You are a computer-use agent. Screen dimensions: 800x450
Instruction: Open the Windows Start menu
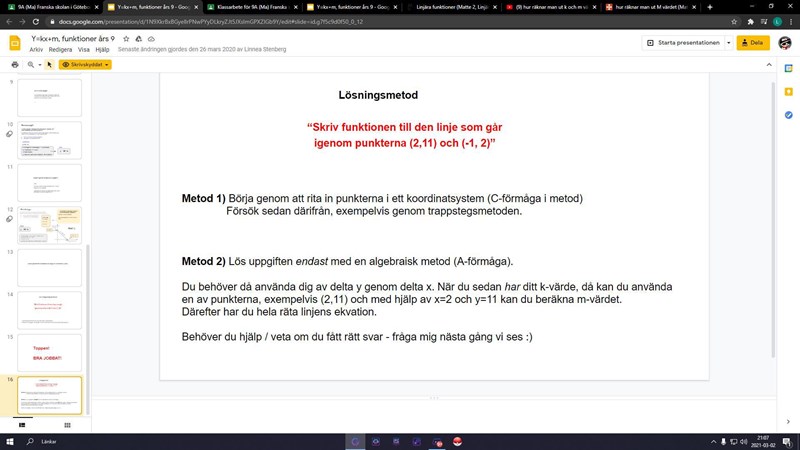(x=11, y=440)
